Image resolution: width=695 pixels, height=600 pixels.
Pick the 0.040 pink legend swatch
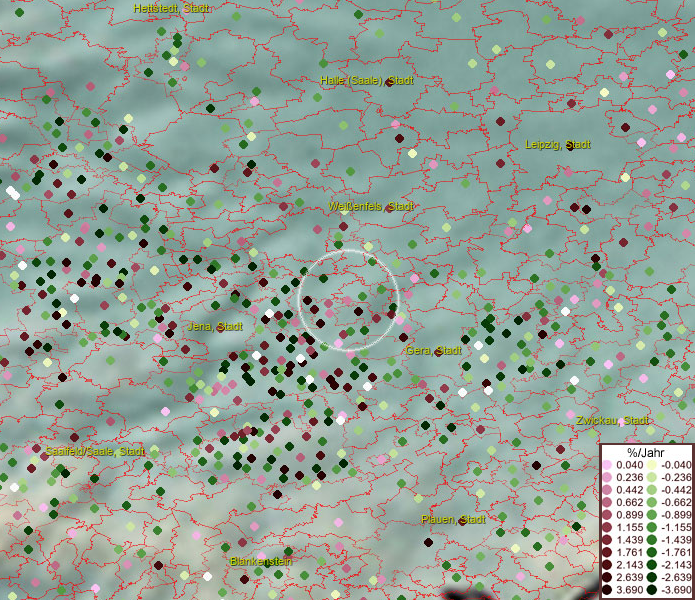click(x=607, y=465)
